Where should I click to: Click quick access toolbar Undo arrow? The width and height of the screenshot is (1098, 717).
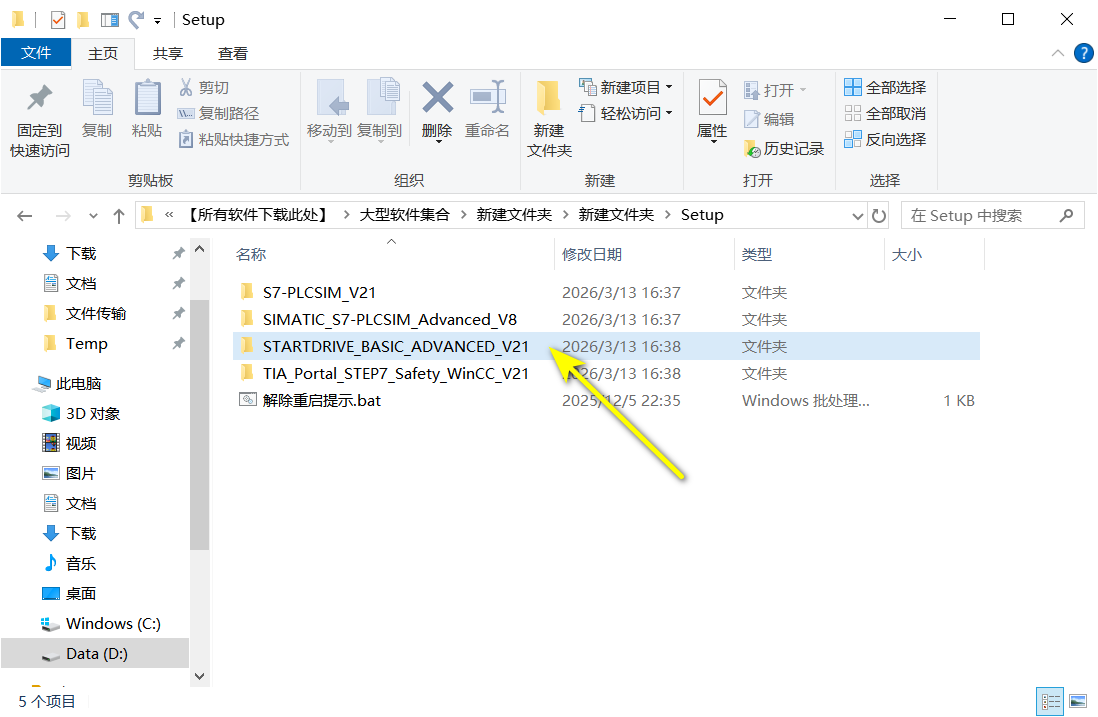tap(137, 20)
